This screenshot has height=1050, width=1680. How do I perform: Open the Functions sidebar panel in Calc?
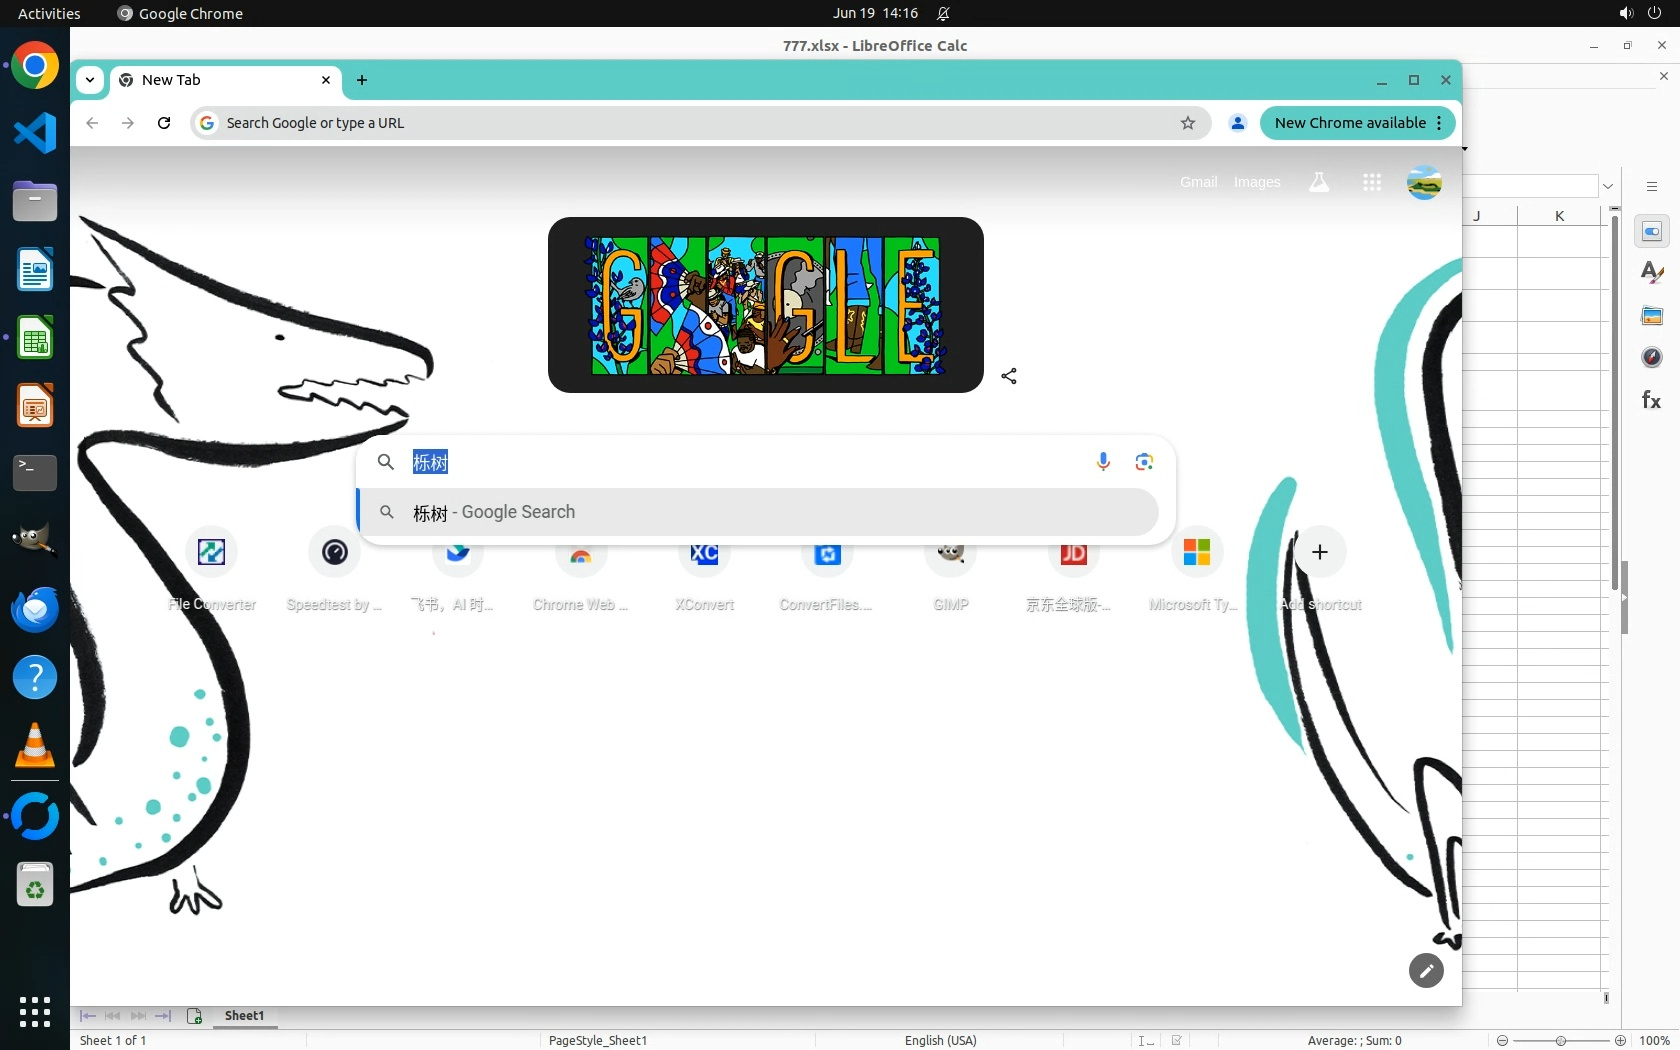pyautogui.click(x=1651, y=400)
